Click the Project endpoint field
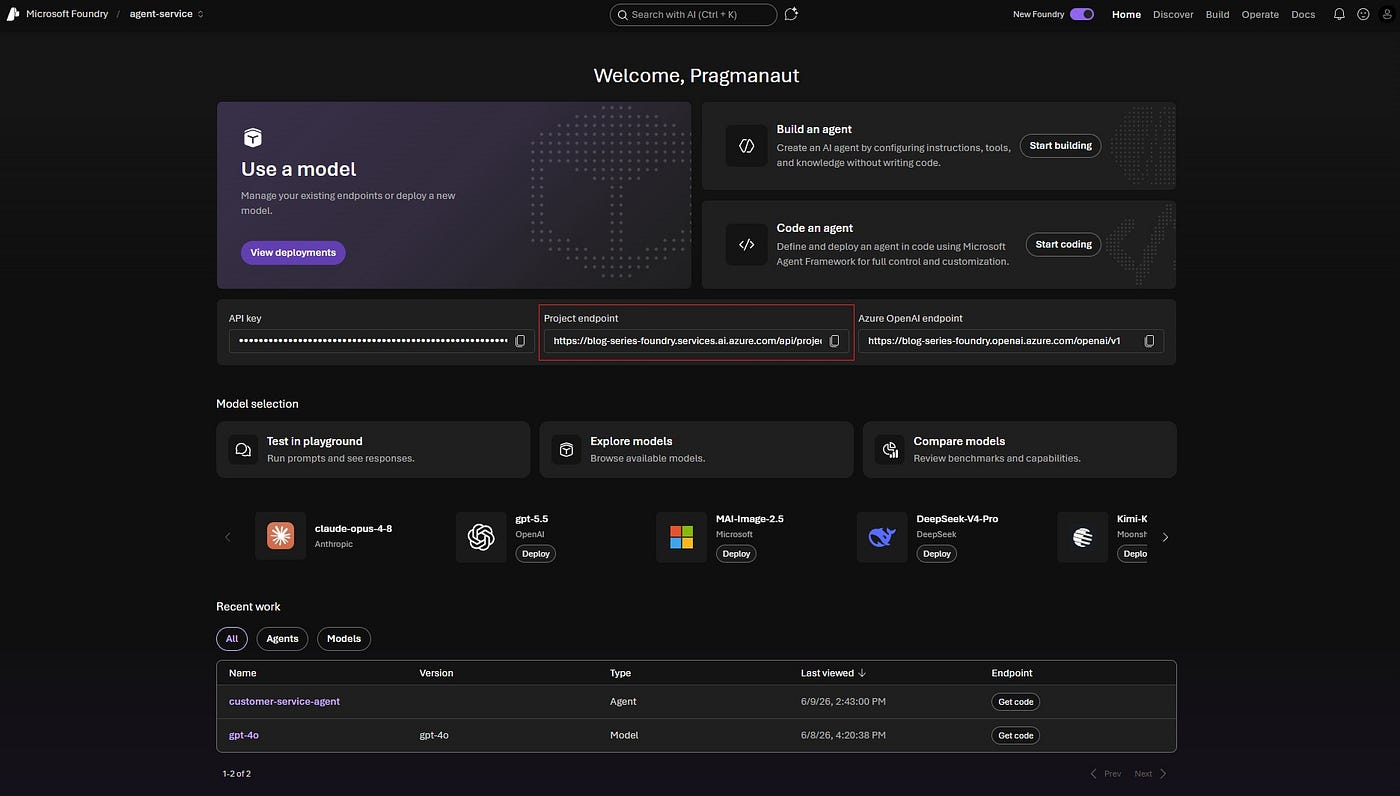 696,341
